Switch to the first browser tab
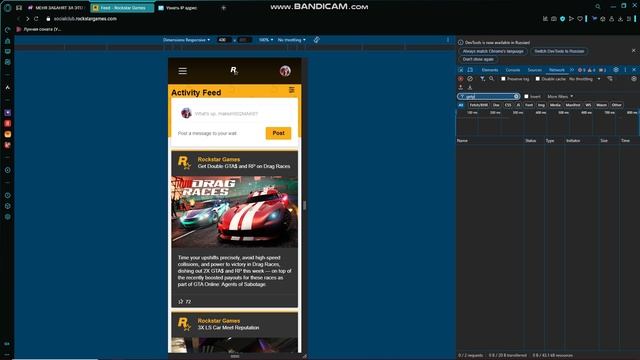640x360 pixels. [x=56, y=8]
